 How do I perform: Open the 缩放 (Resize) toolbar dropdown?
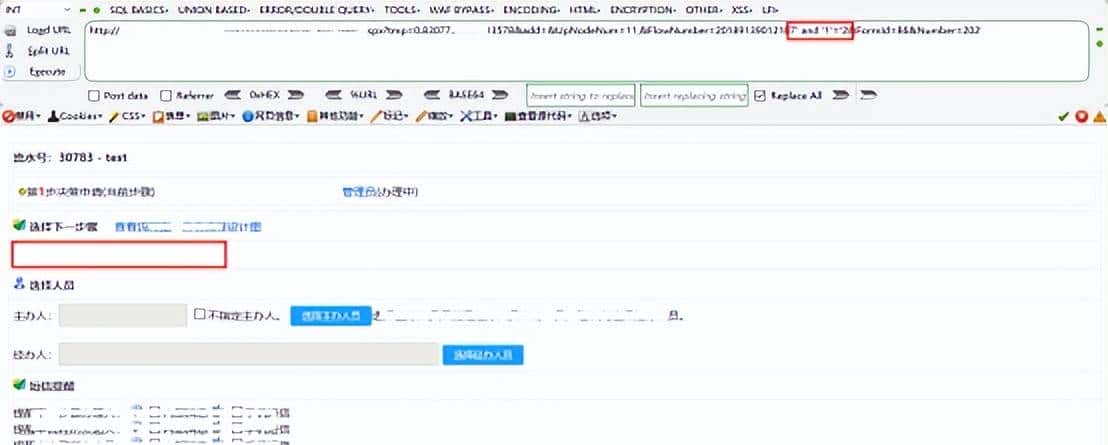point(436,116)
